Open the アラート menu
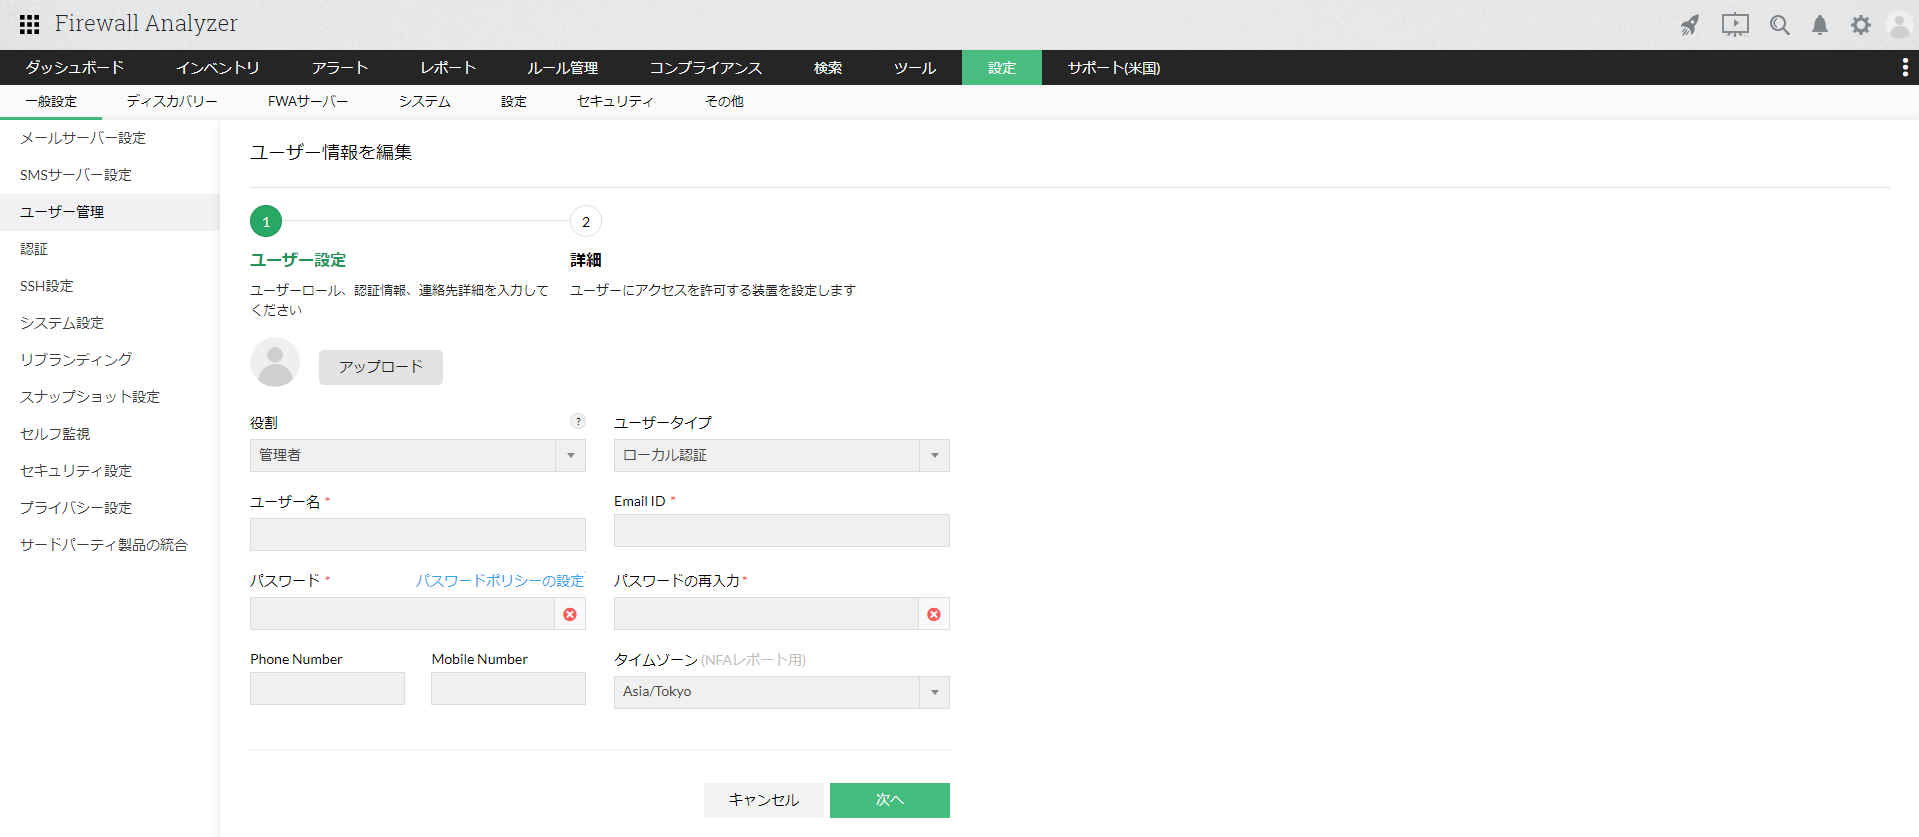Screen dimensions: 1919x837 [340, 67]
